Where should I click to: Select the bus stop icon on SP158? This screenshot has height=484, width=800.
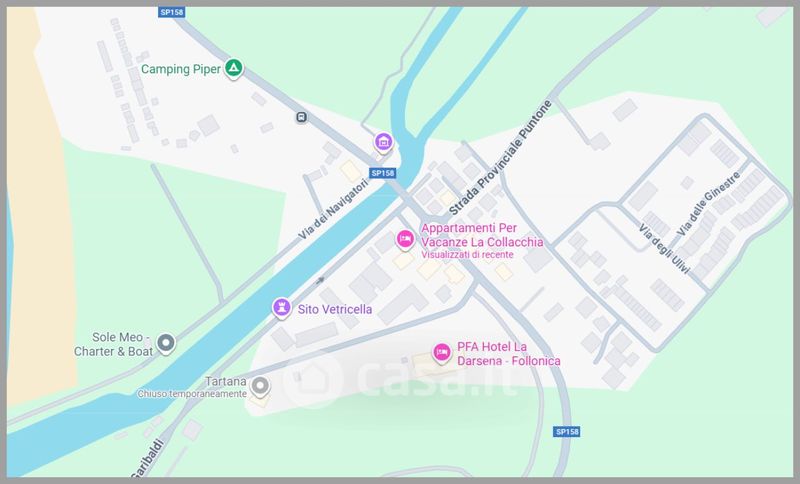[302, 117]
